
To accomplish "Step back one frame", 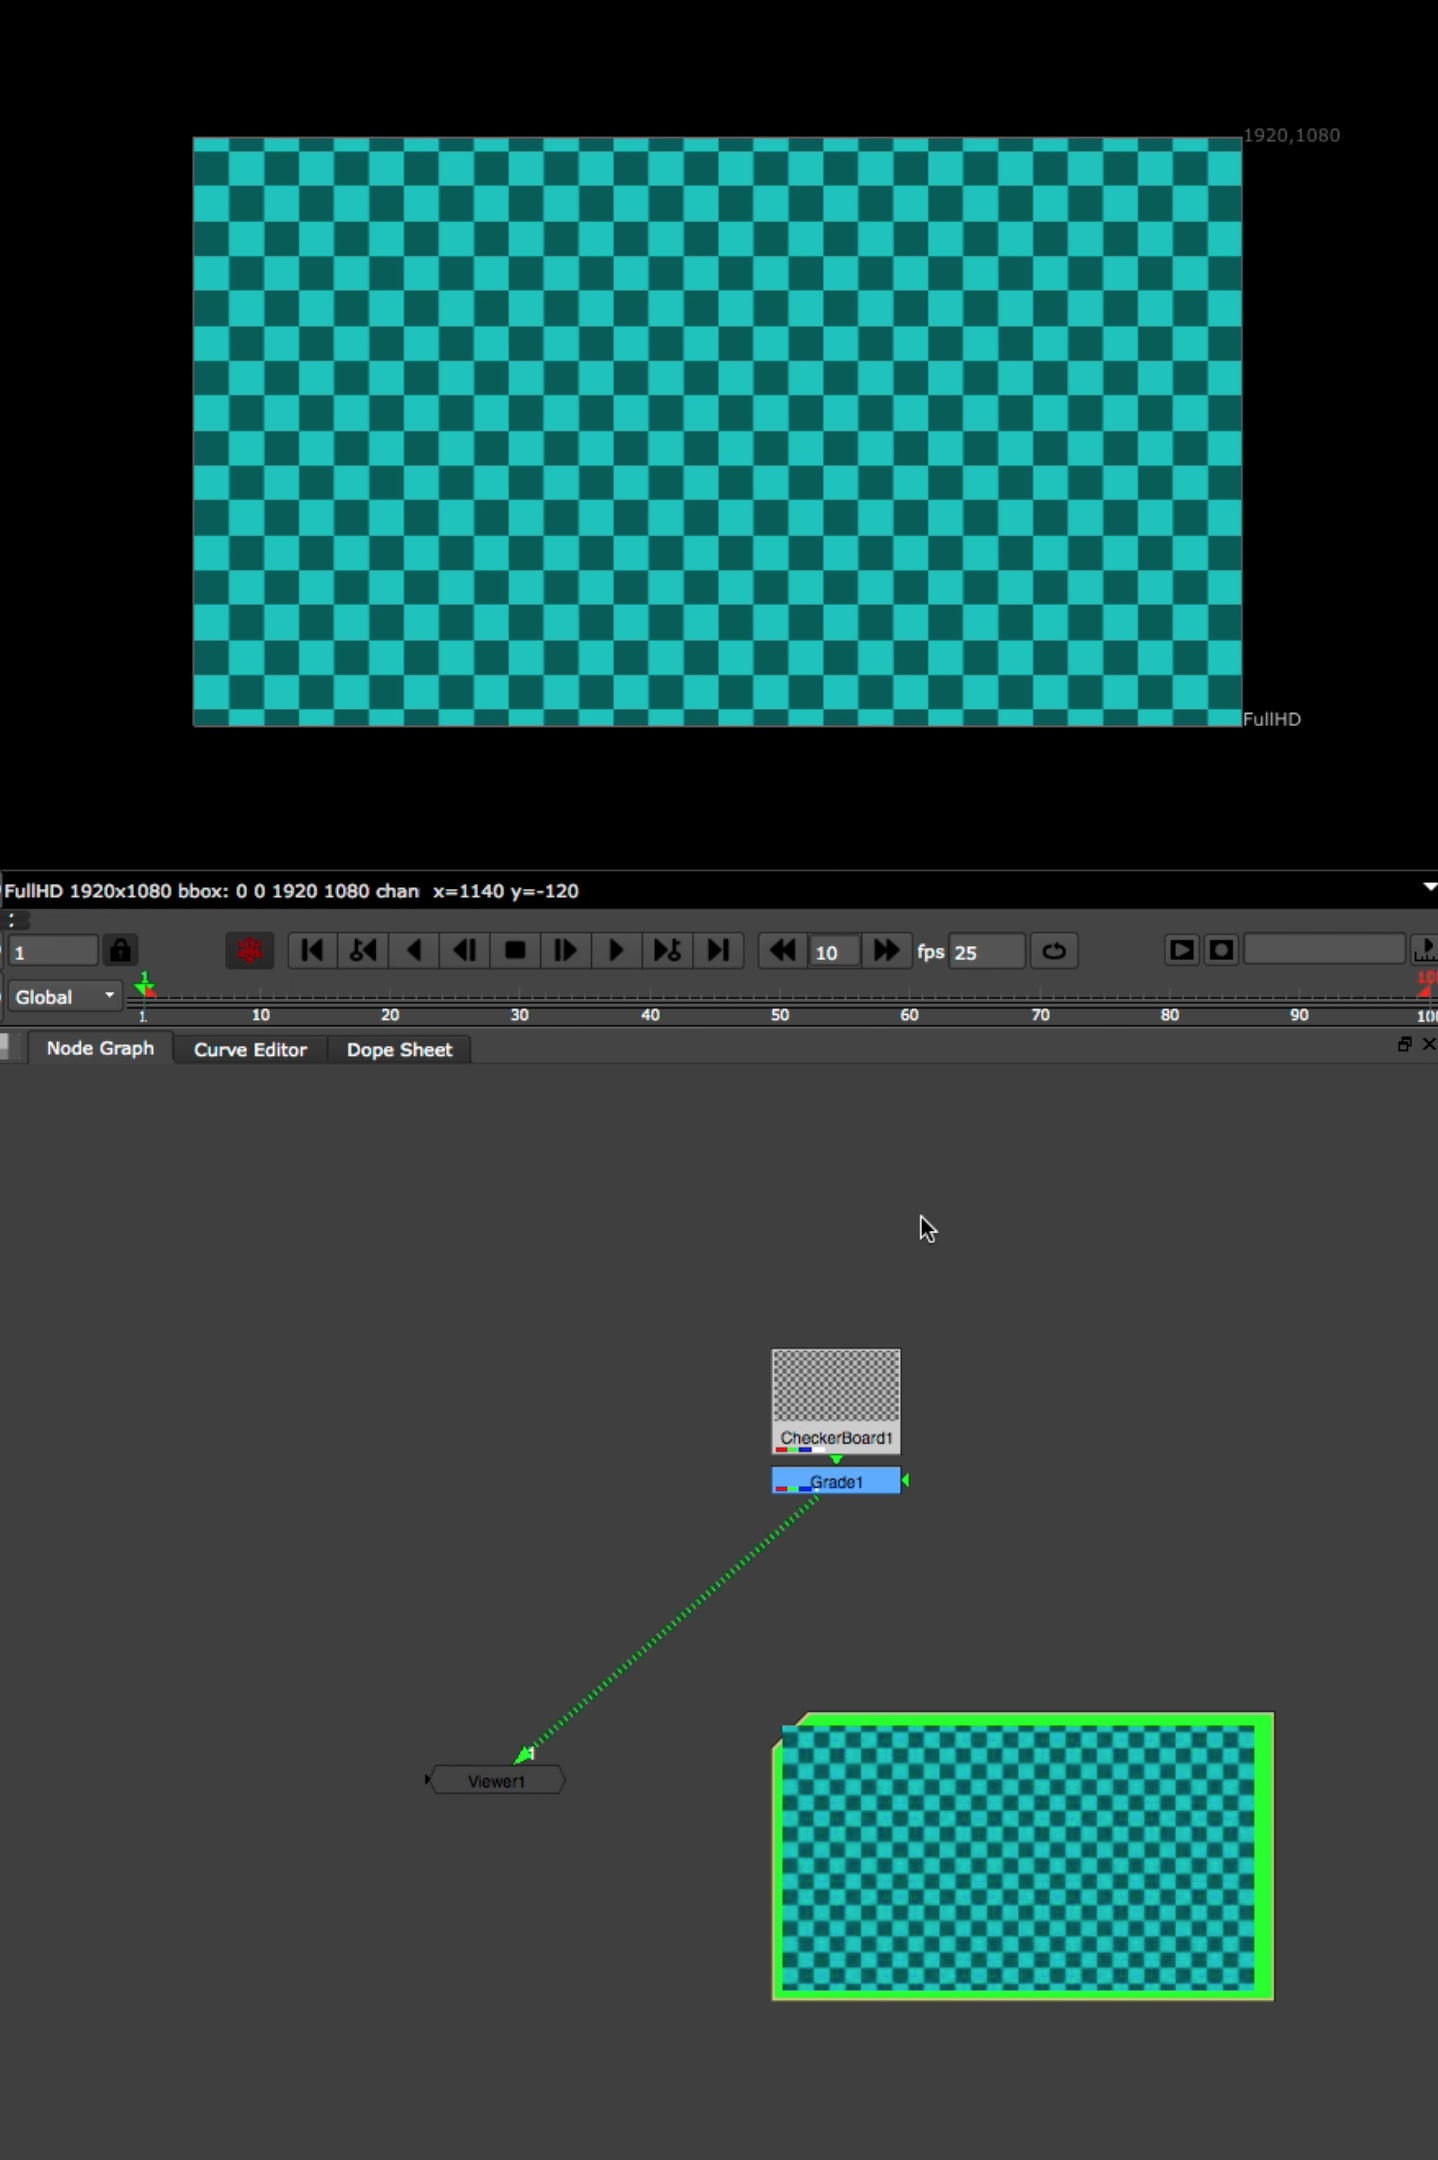I will point(465,950).
